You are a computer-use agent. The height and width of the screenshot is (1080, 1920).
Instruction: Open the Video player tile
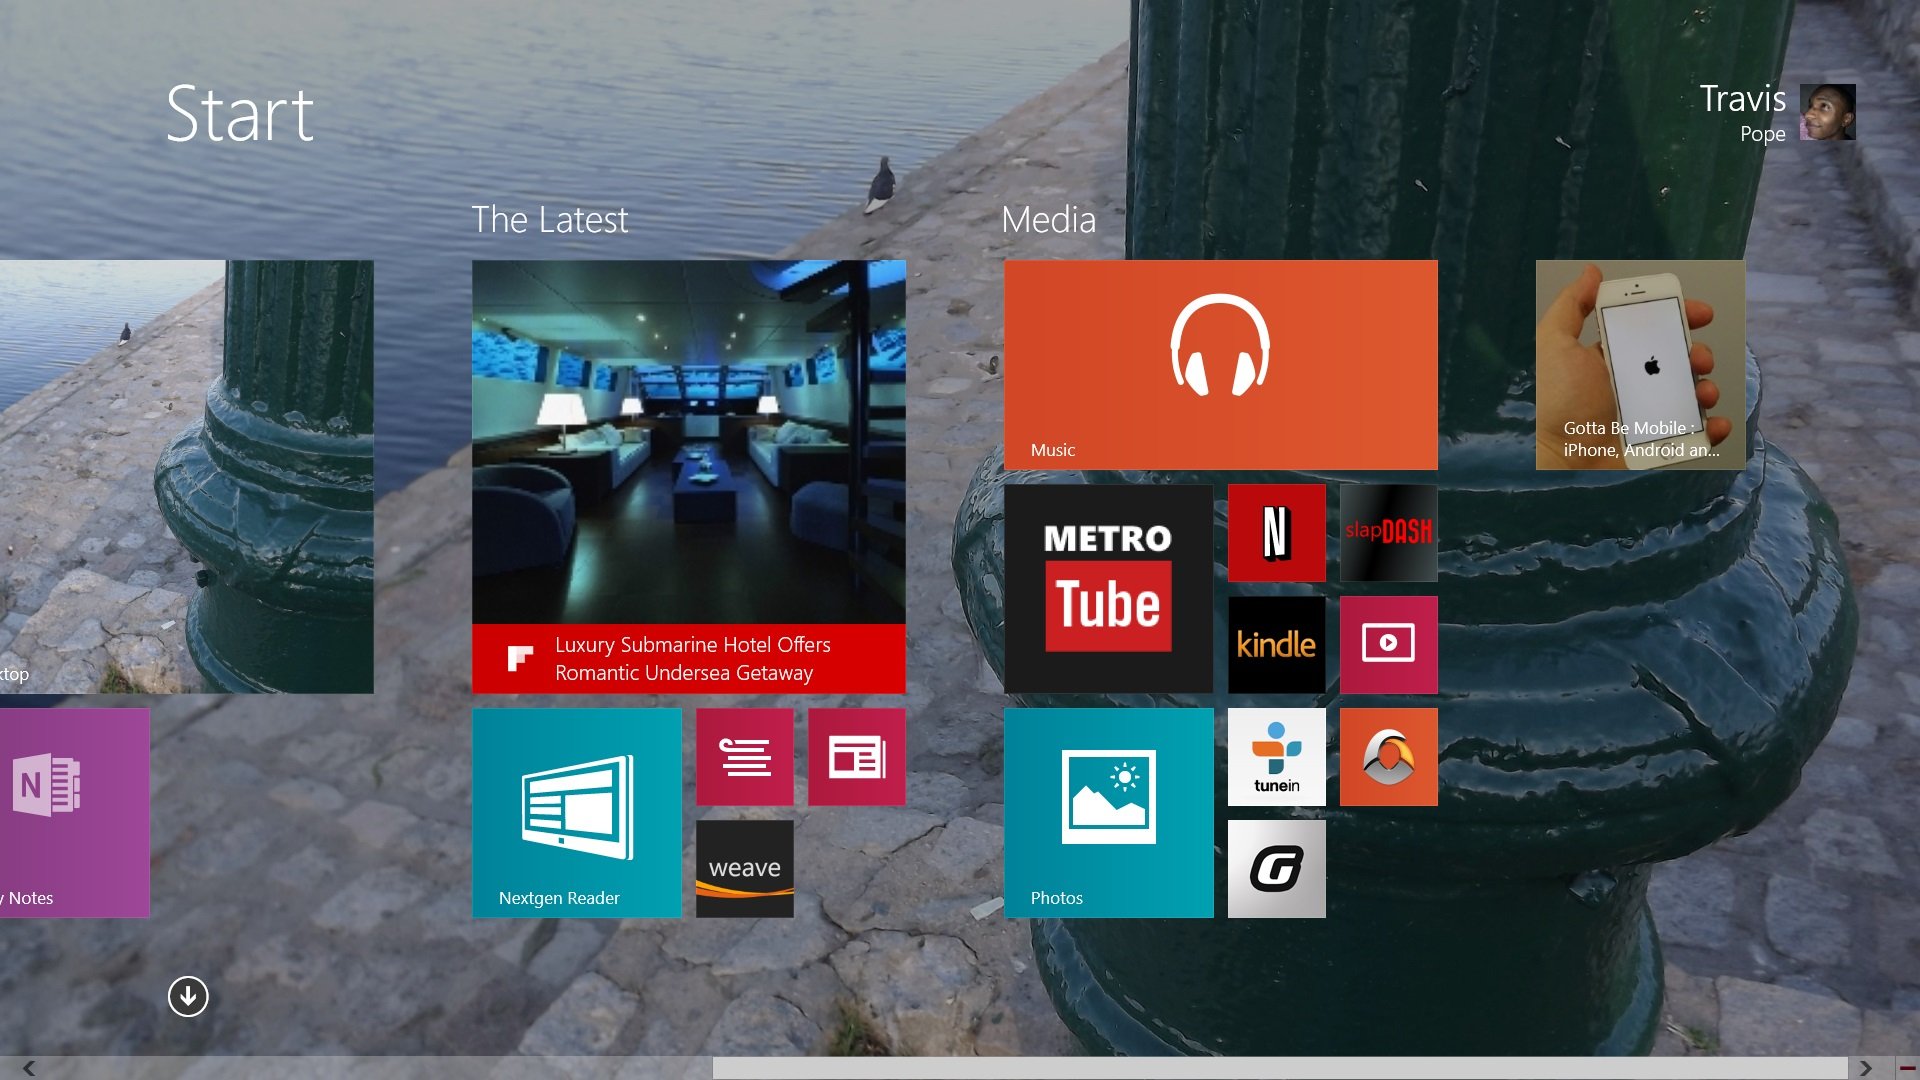tap(1389, 645)
